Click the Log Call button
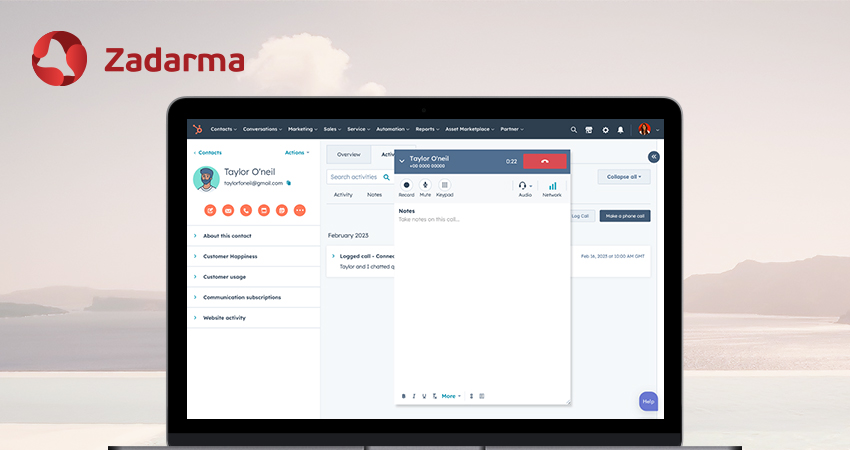The width and height of the screenshot is (850, 450). coord(581,216)
